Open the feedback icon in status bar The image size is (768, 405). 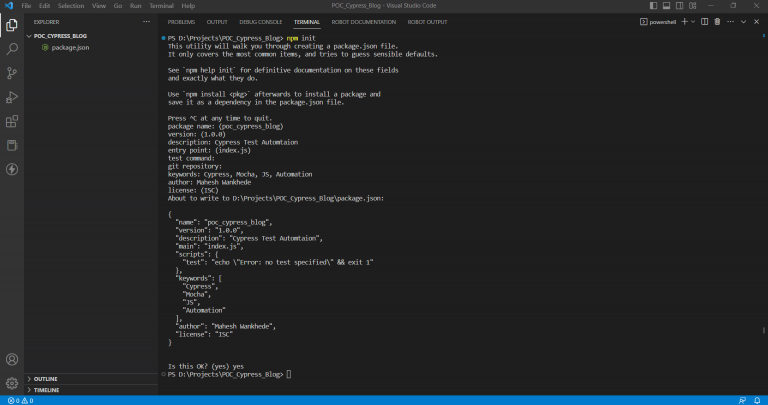click(x=743, y=401)
